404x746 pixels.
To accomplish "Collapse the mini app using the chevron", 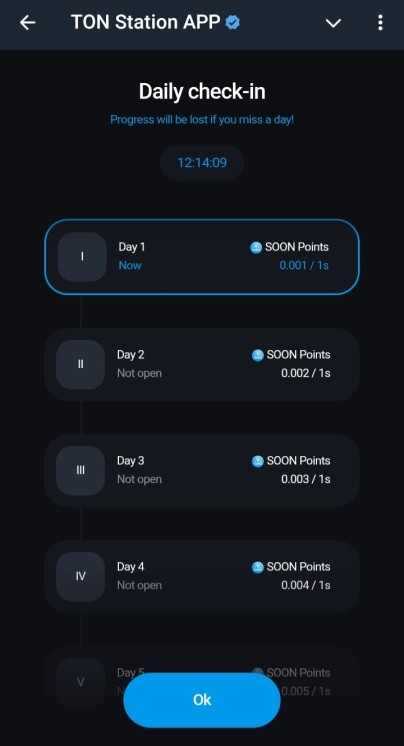I will pos(333,23).
